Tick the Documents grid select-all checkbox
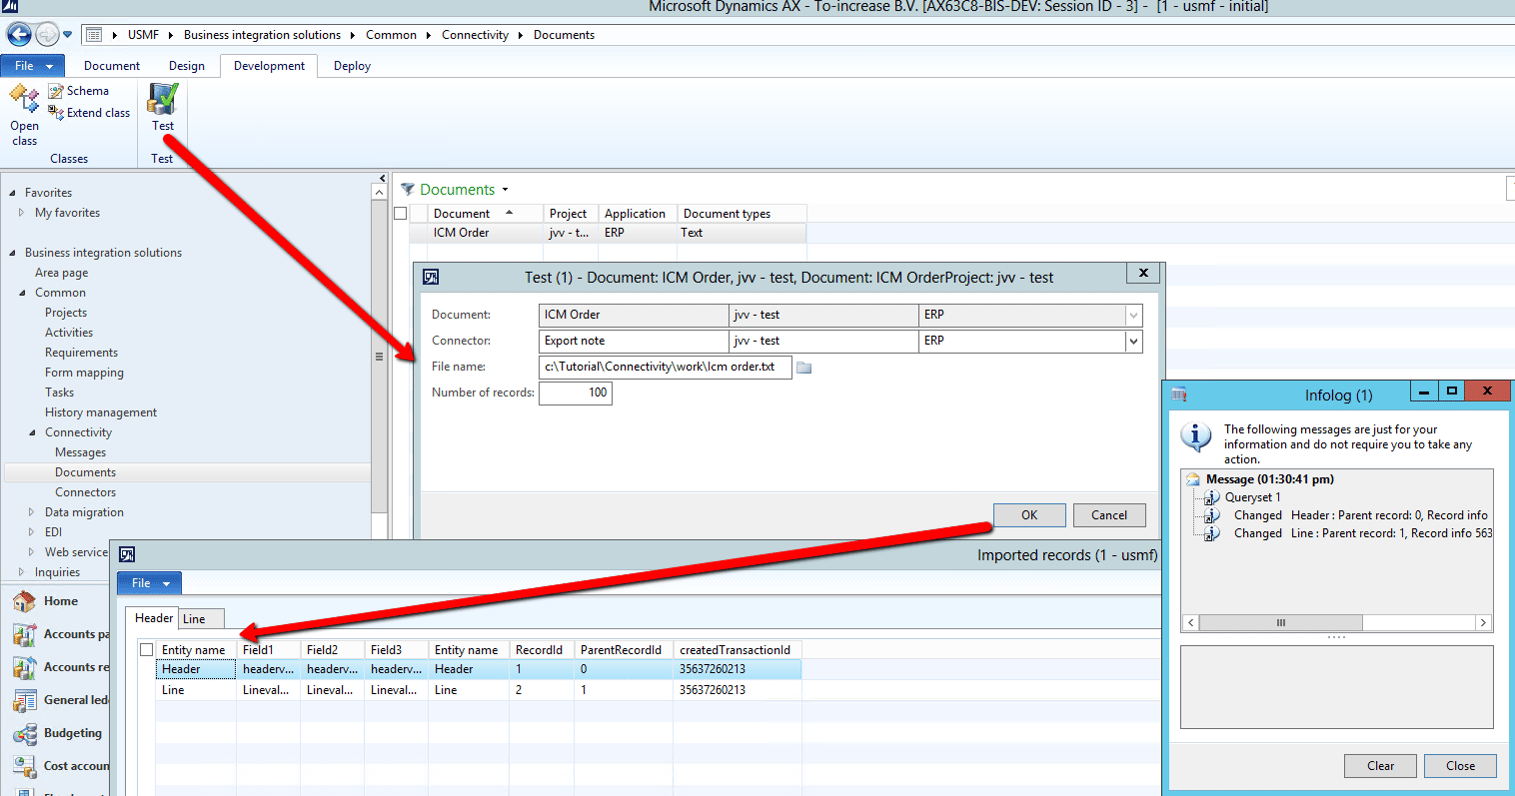This screenshot has height=796, width=1515. (401, 213)
